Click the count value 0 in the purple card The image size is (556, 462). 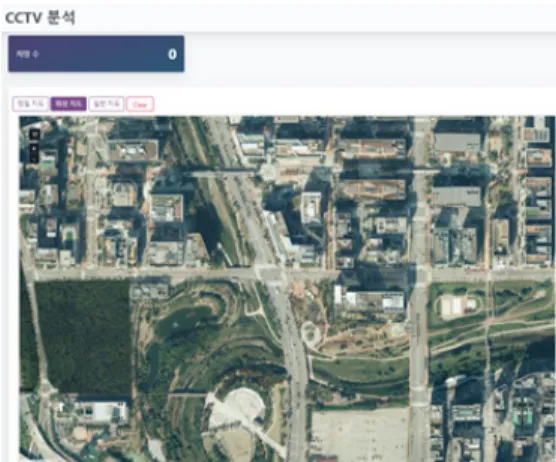click(x=172, y=54)
